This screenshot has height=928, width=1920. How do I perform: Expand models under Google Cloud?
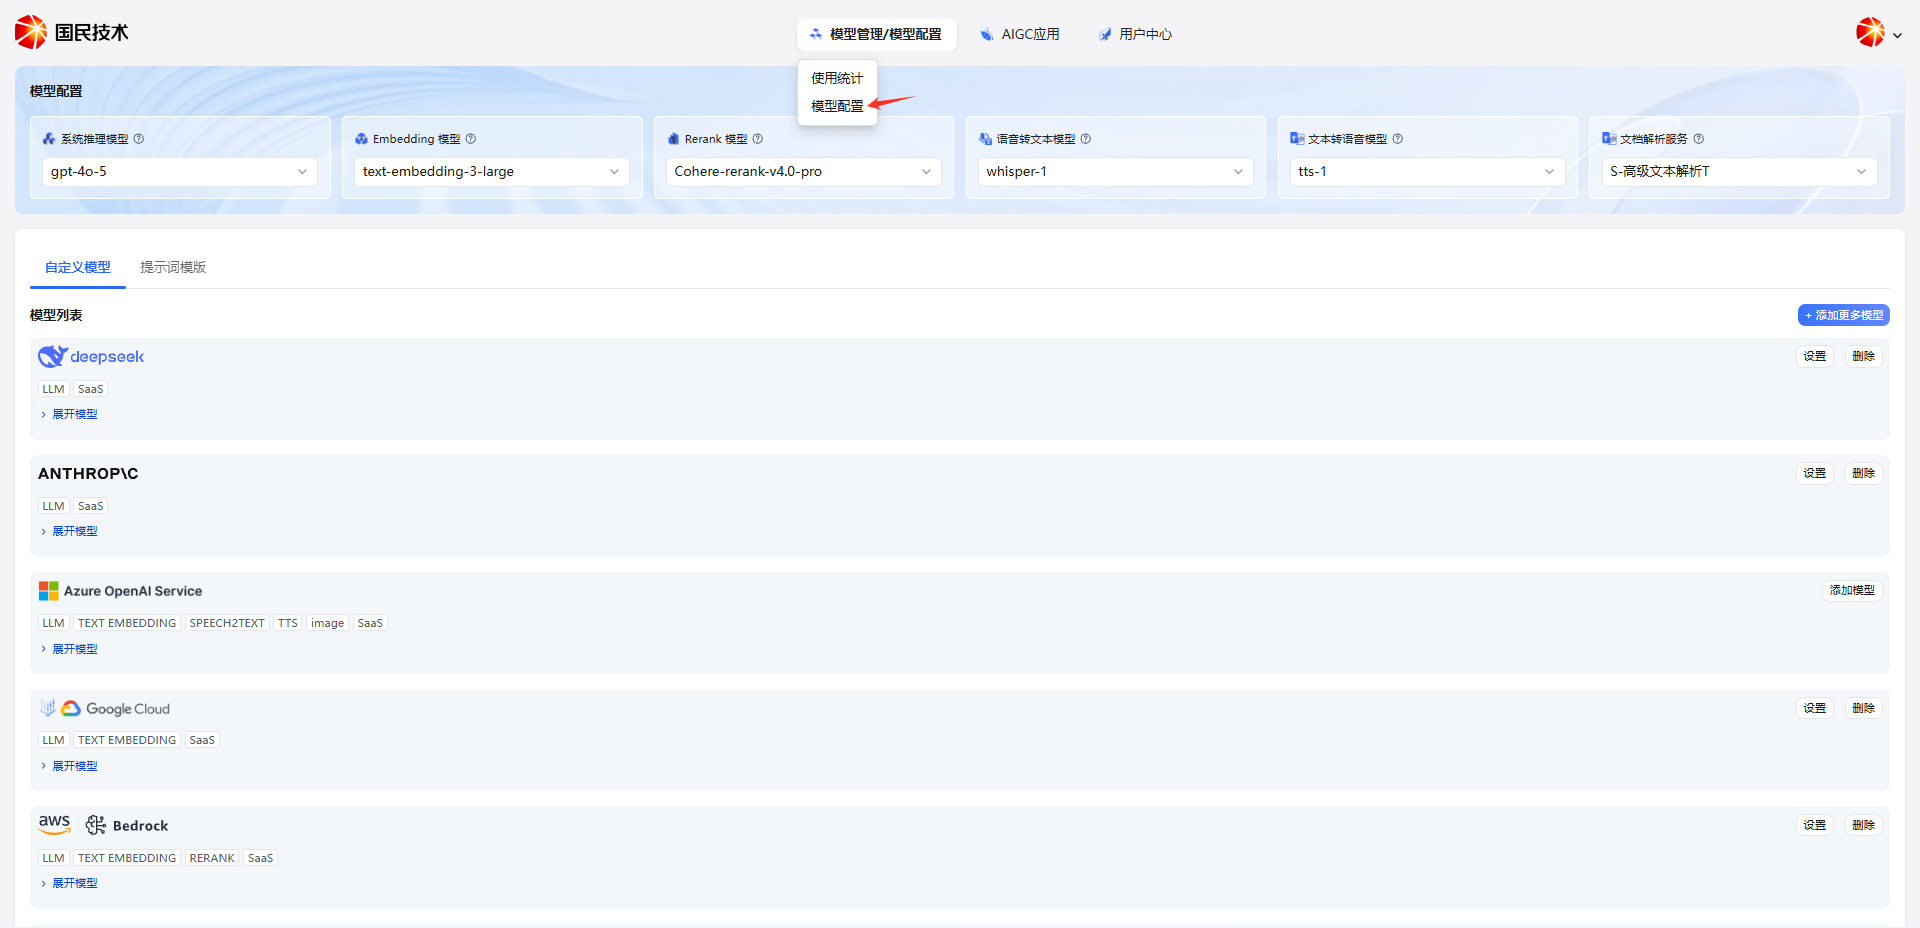(x=69, y=766)
